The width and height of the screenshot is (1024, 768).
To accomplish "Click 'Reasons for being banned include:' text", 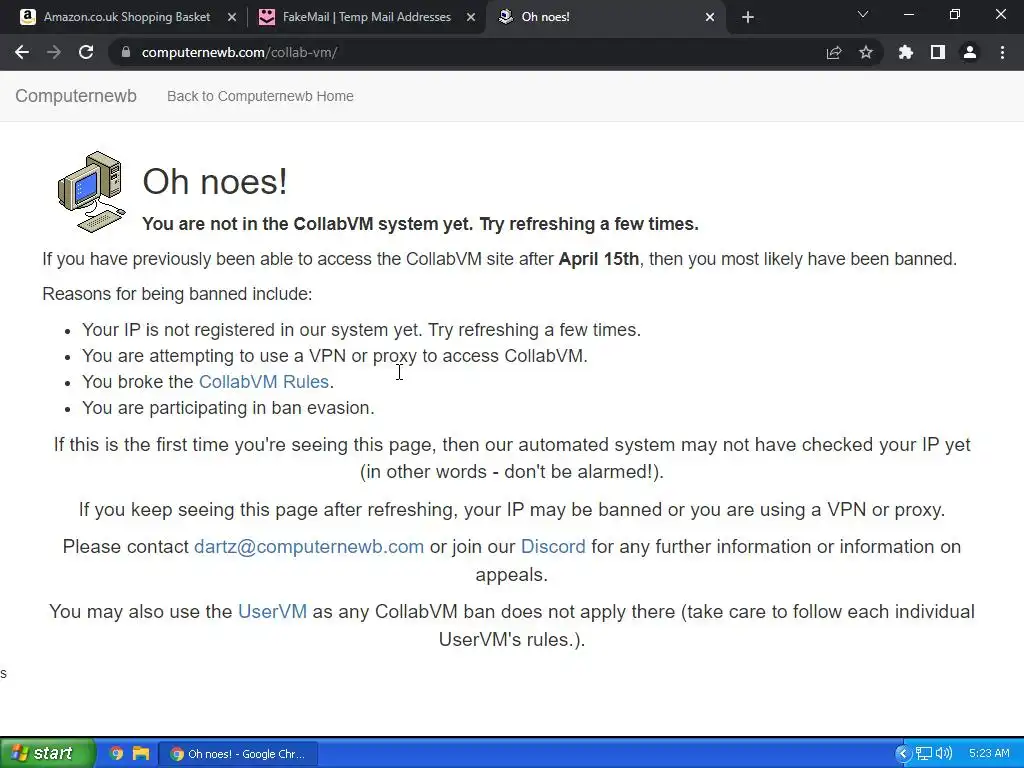I will (x=178, y=294).
